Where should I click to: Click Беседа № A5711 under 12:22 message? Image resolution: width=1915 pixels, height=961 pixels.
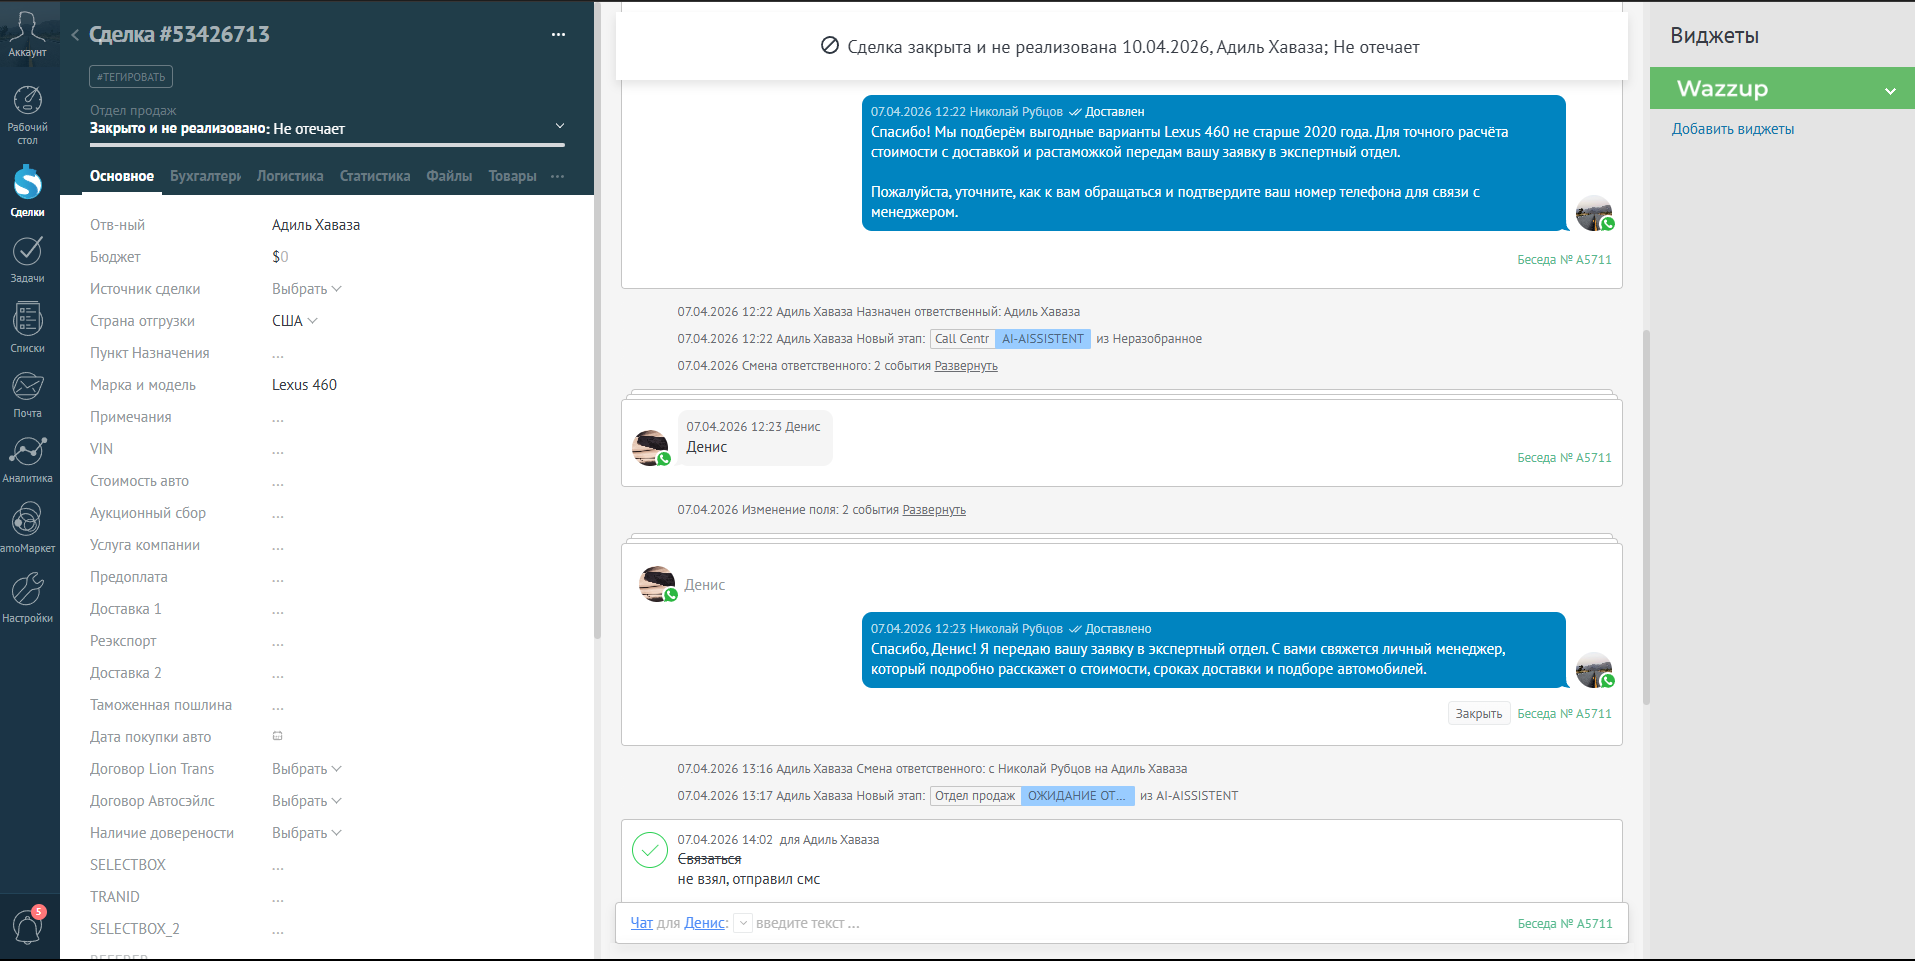coord(1564,260)
